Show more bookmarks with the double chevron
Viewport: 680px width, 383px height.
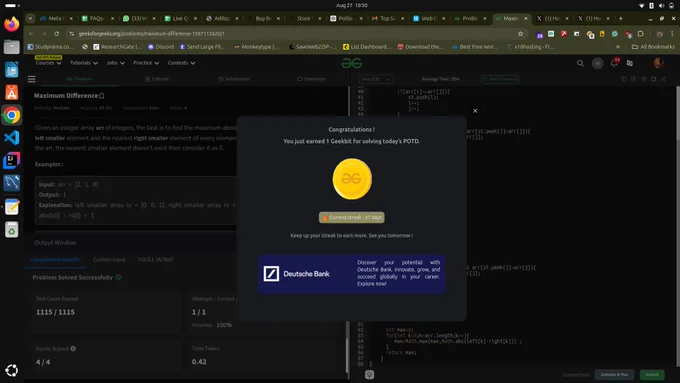coord(618,47)
